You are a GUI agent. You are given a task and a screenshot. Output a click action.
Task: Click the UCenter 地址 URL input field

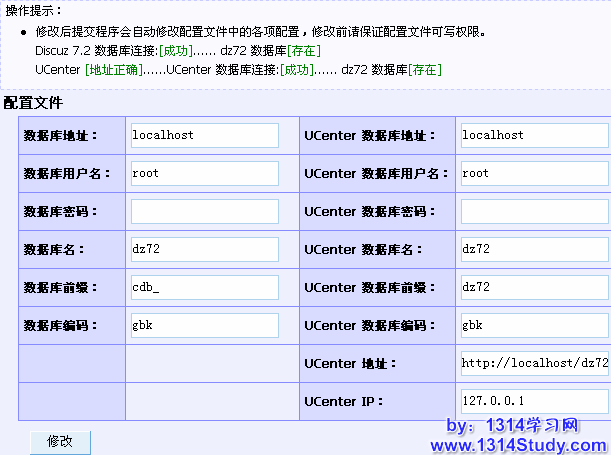coord(534,364)
